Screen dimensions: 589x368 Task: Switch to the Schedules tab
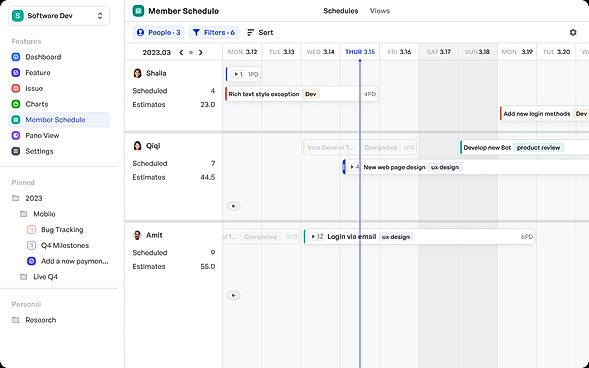[341, 11]
